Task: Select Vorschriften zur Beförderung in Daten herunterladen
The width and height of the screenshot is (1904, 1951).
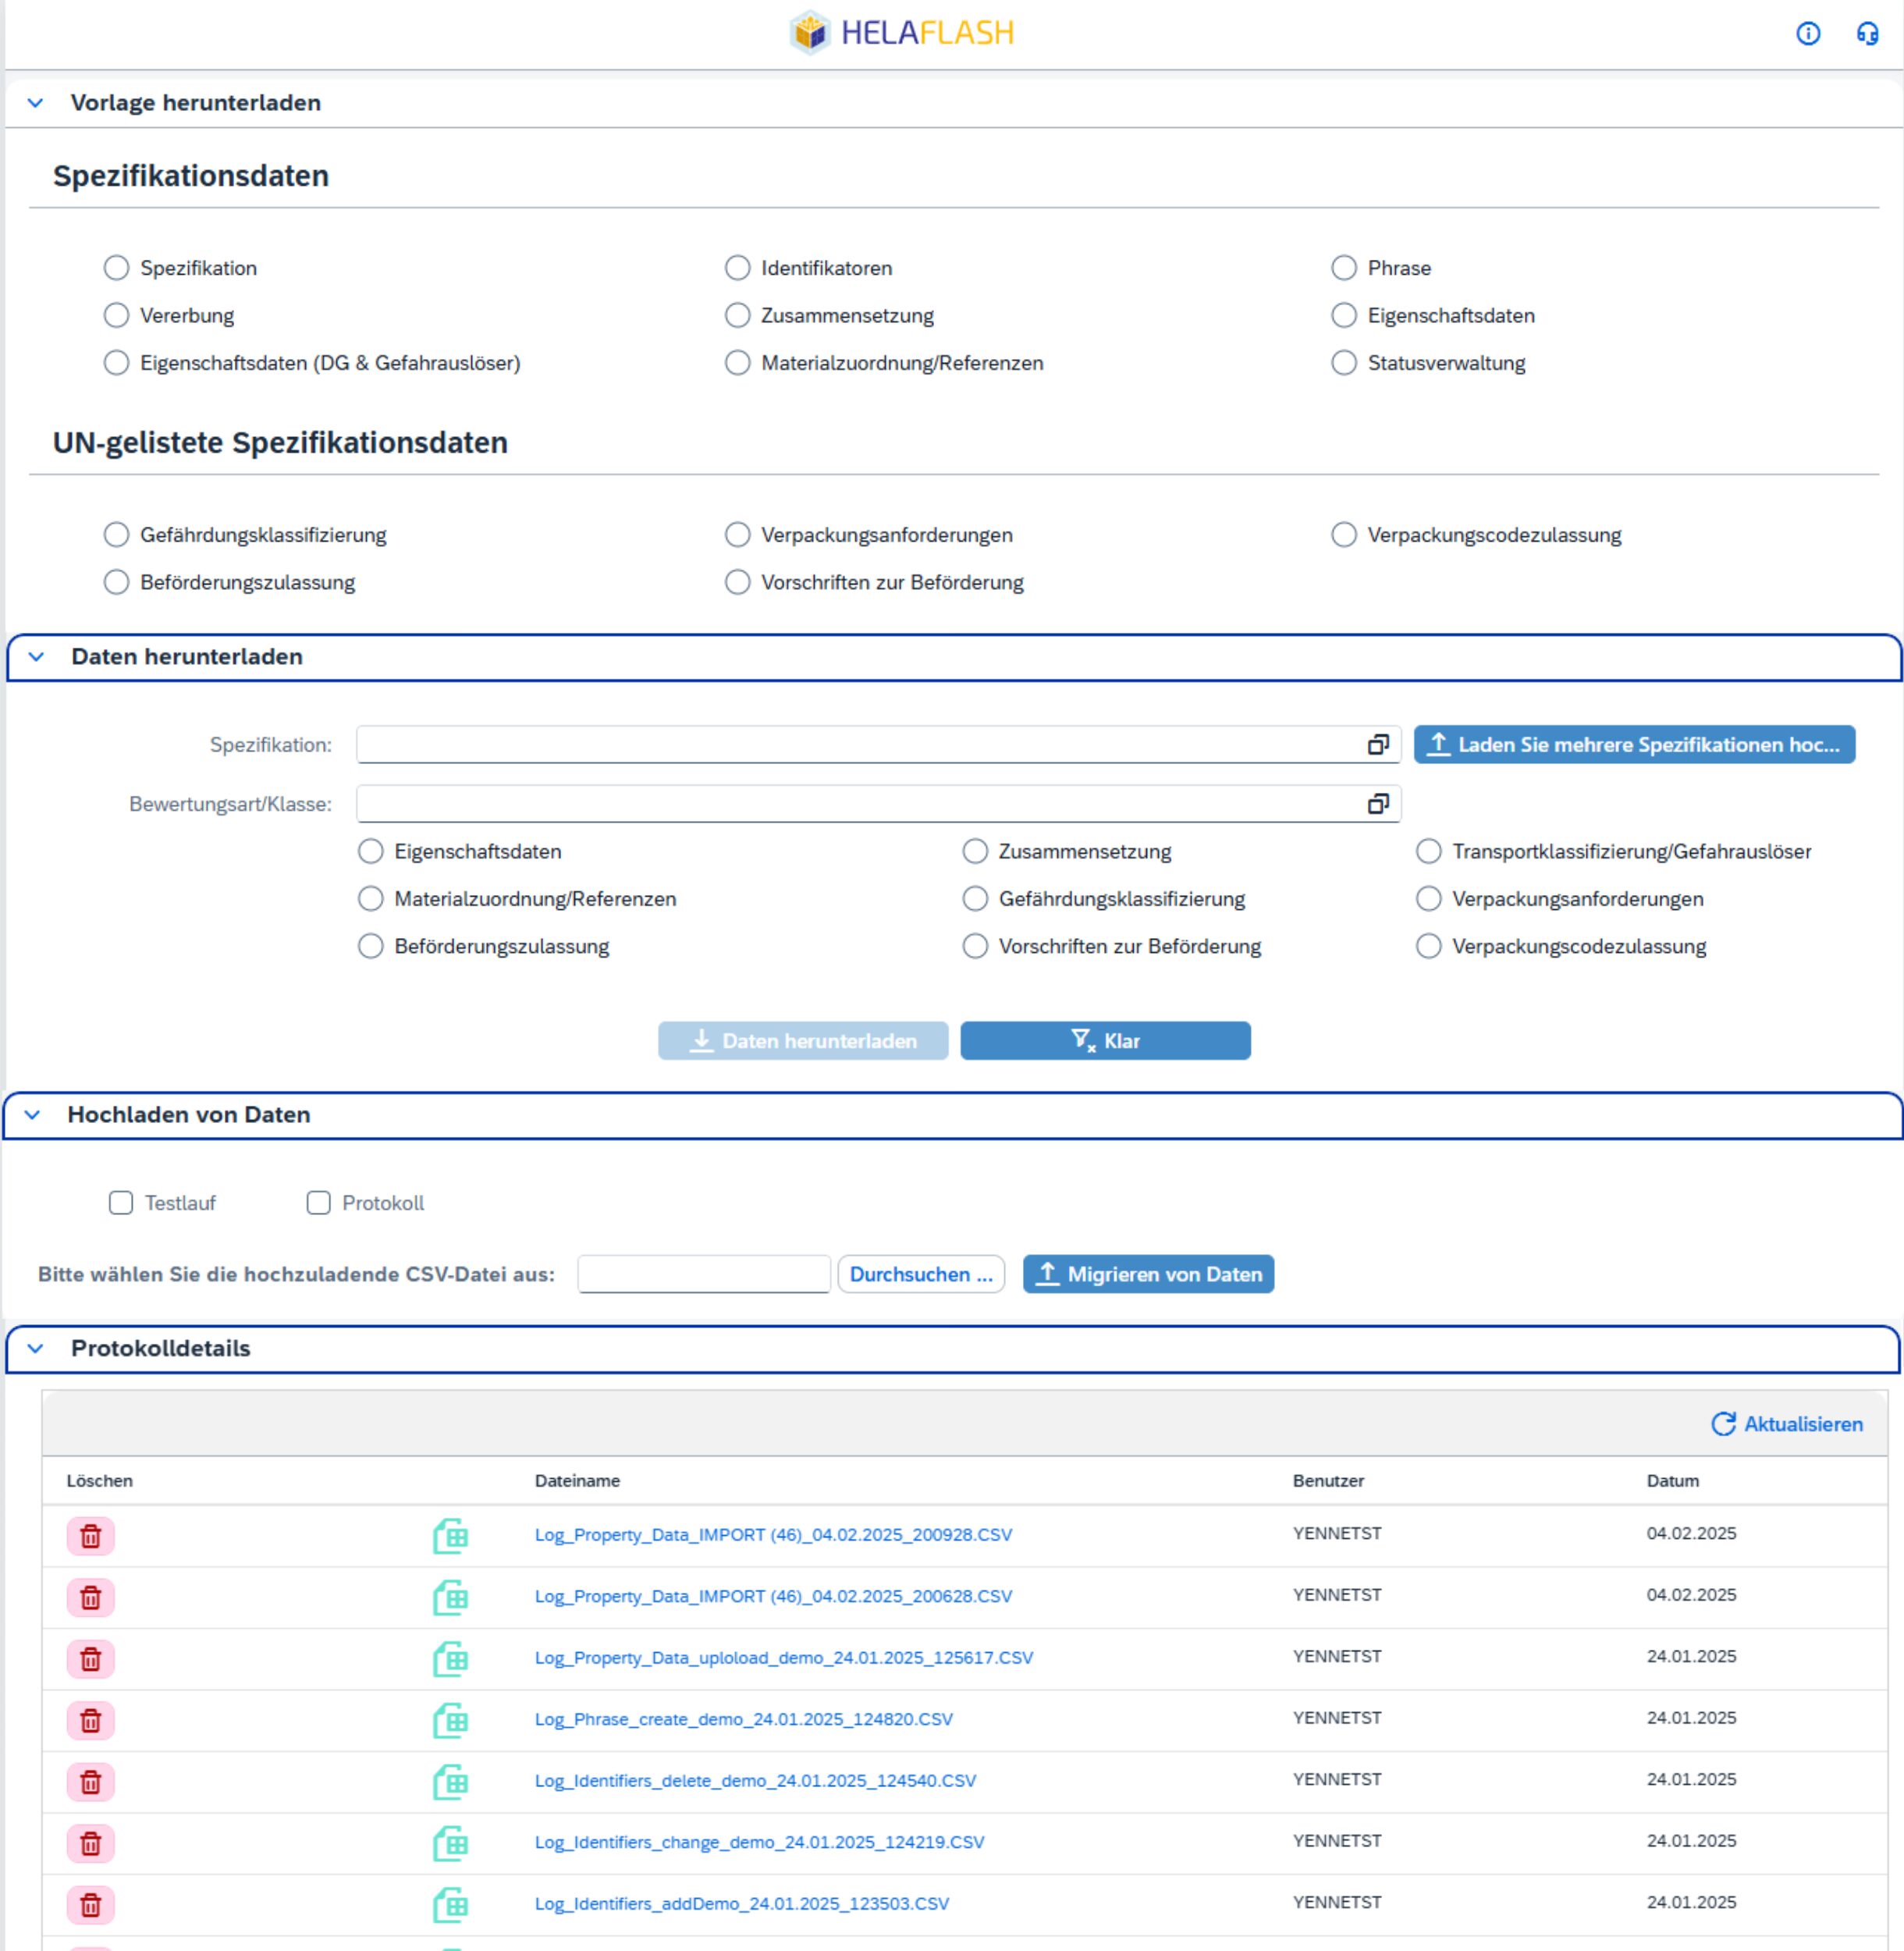Action: point(975,946)
